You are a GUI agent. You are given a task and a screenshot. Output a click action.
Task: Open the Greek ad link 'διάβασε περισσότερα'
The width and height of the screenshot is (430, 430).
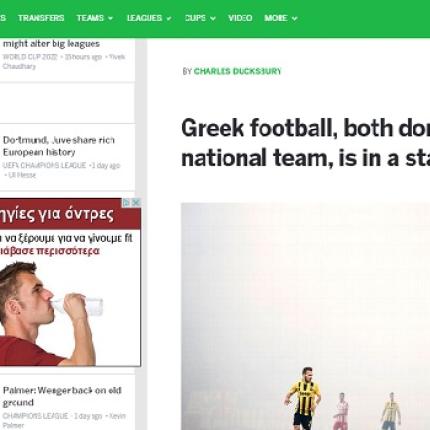49,251
